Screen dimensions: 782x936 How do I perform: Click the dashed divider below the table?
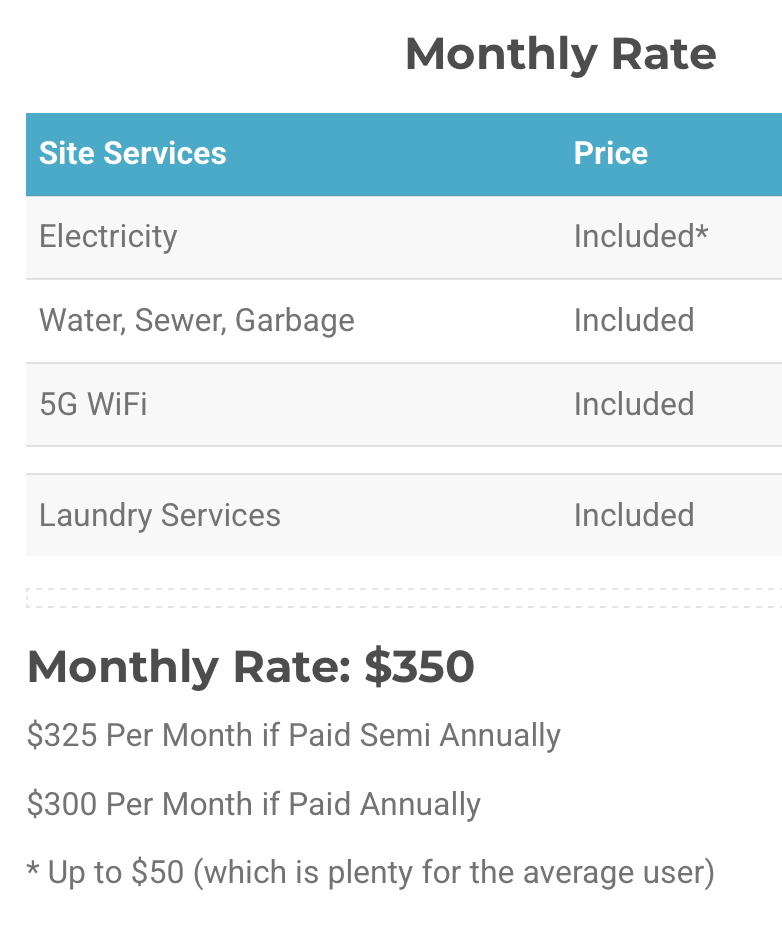click(400, 598)
